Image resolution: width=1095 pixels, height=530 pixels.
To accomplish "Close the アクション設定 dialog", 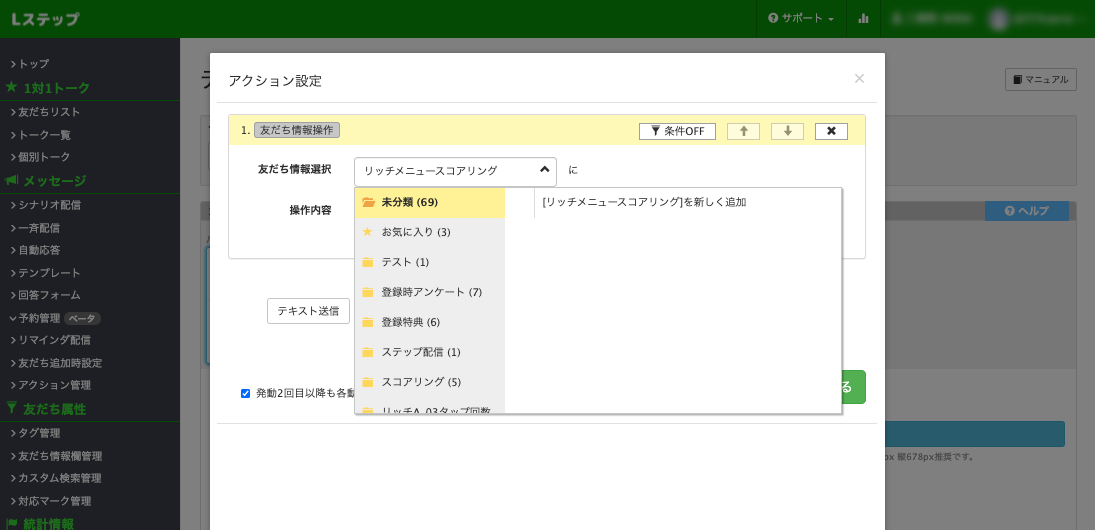I will 859,78.
